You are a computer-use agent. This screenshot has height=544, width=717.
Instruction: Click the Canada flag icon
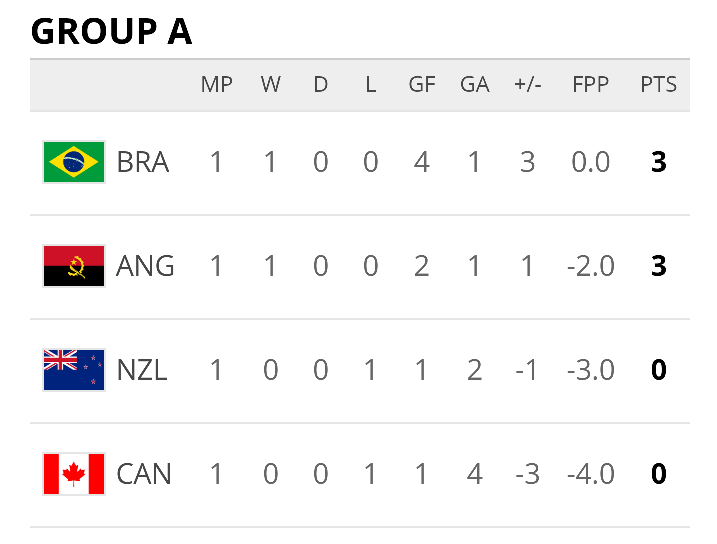tap(74, 474)
